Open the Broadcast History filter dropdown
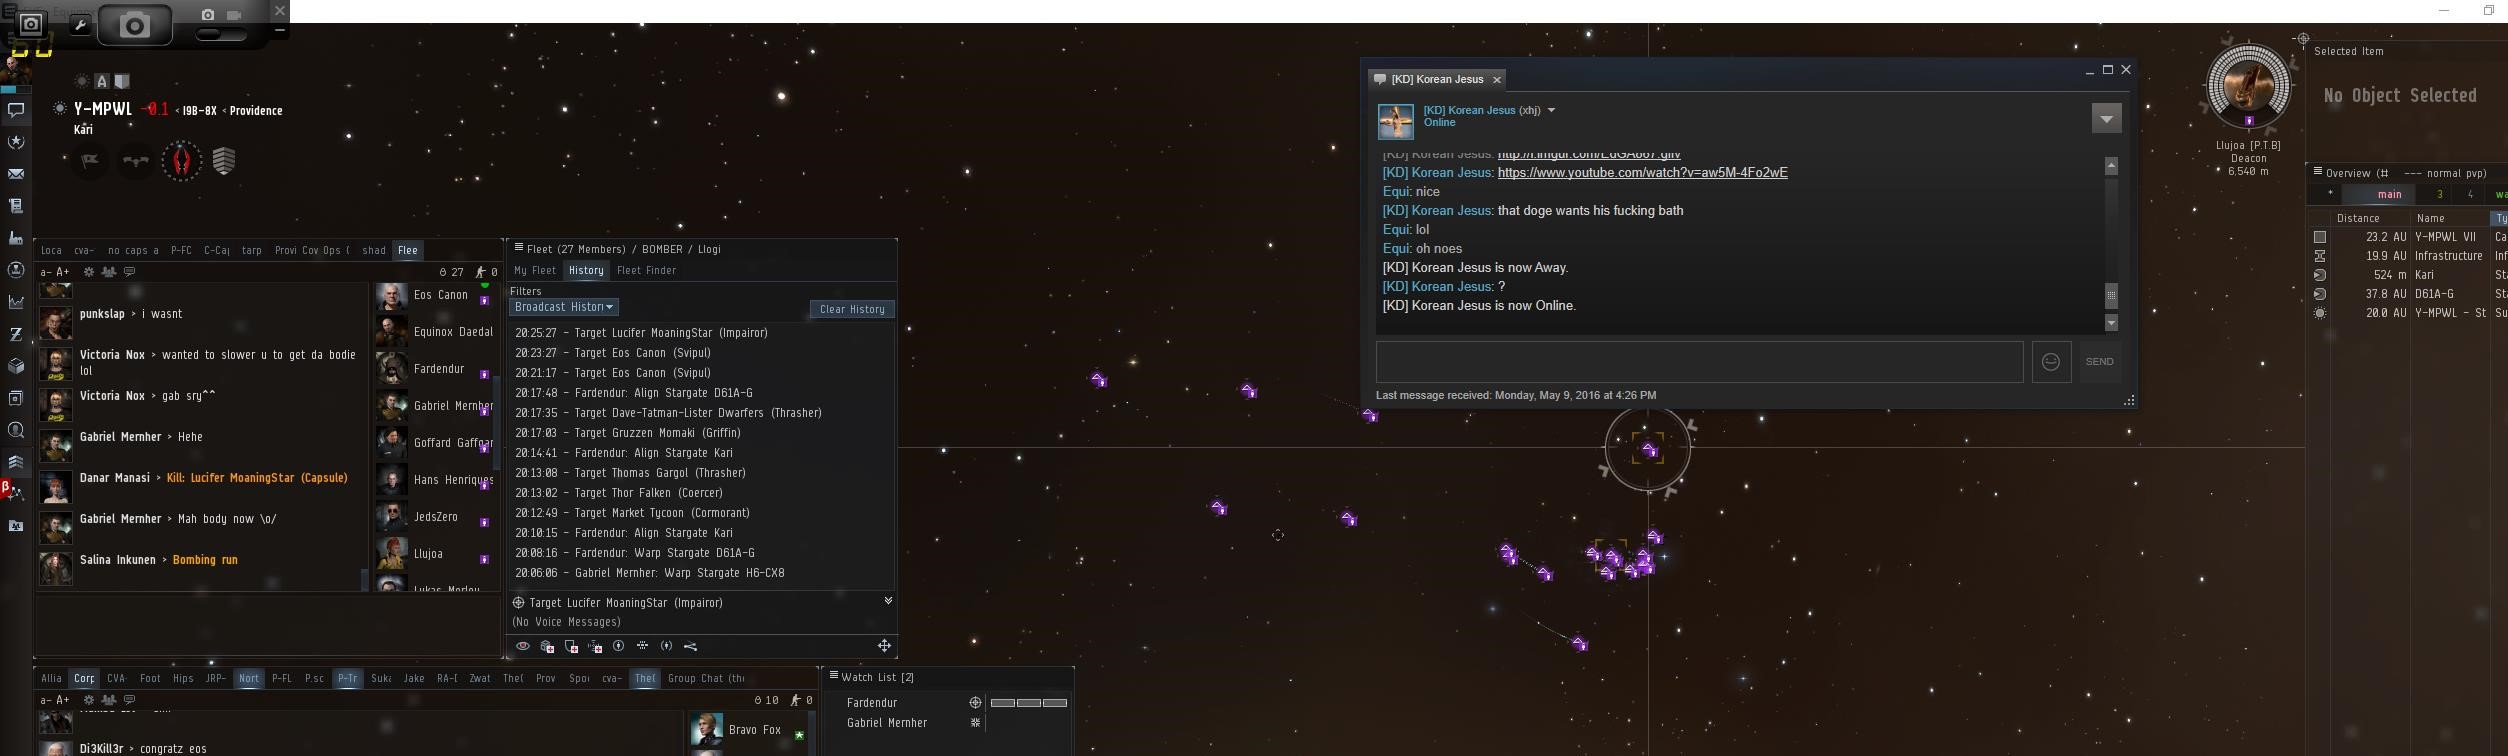Image resolution: width=2508 pixels, height=756 pixels. (564, 307)
